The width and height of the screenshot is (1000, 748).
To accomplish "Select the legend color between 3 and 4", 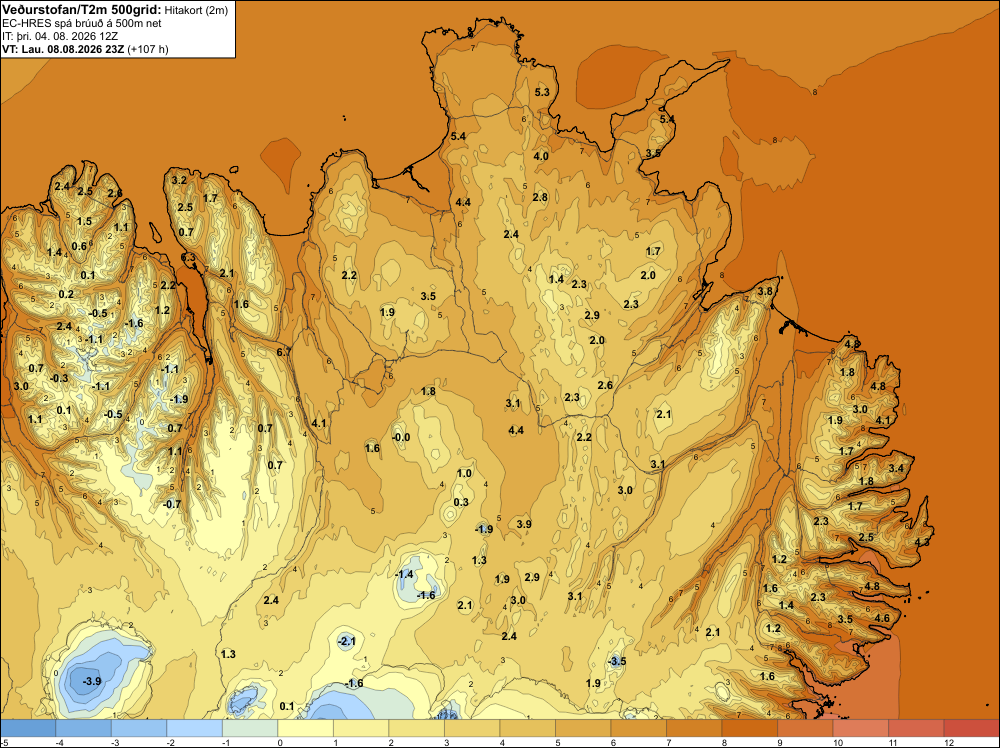I will 472,728.
